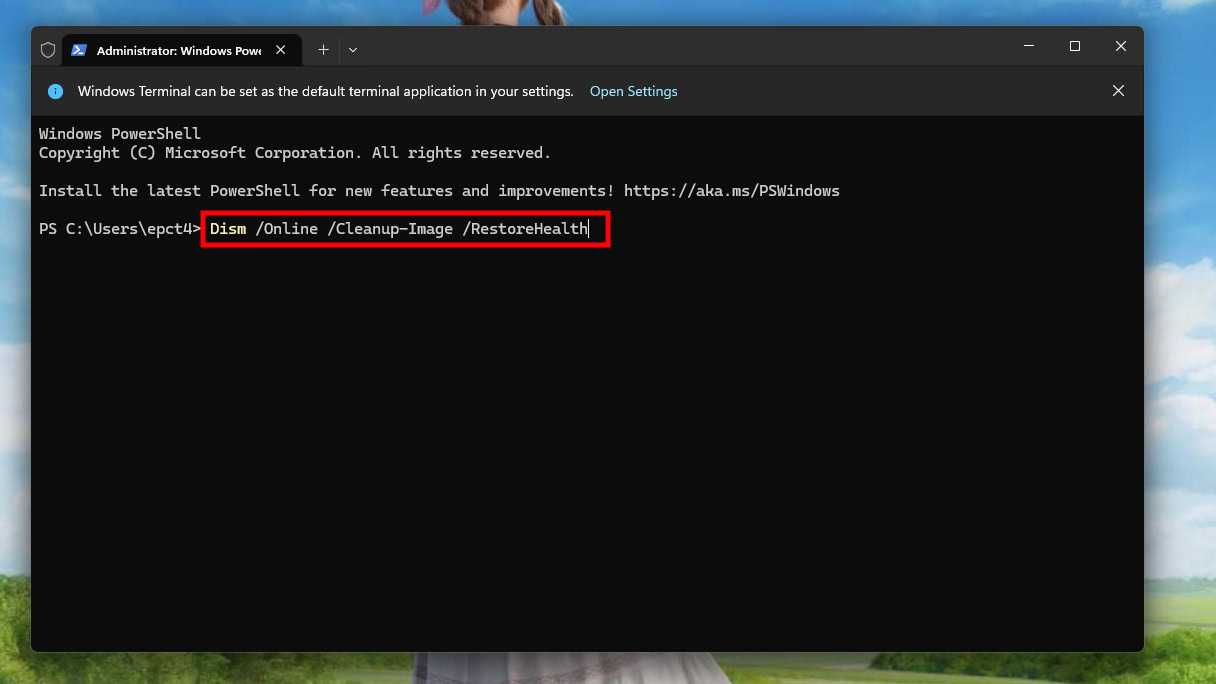Close the Administrator PowerShell tab
The height and width of the screenshot is (684, 1216).
point(280,50)
